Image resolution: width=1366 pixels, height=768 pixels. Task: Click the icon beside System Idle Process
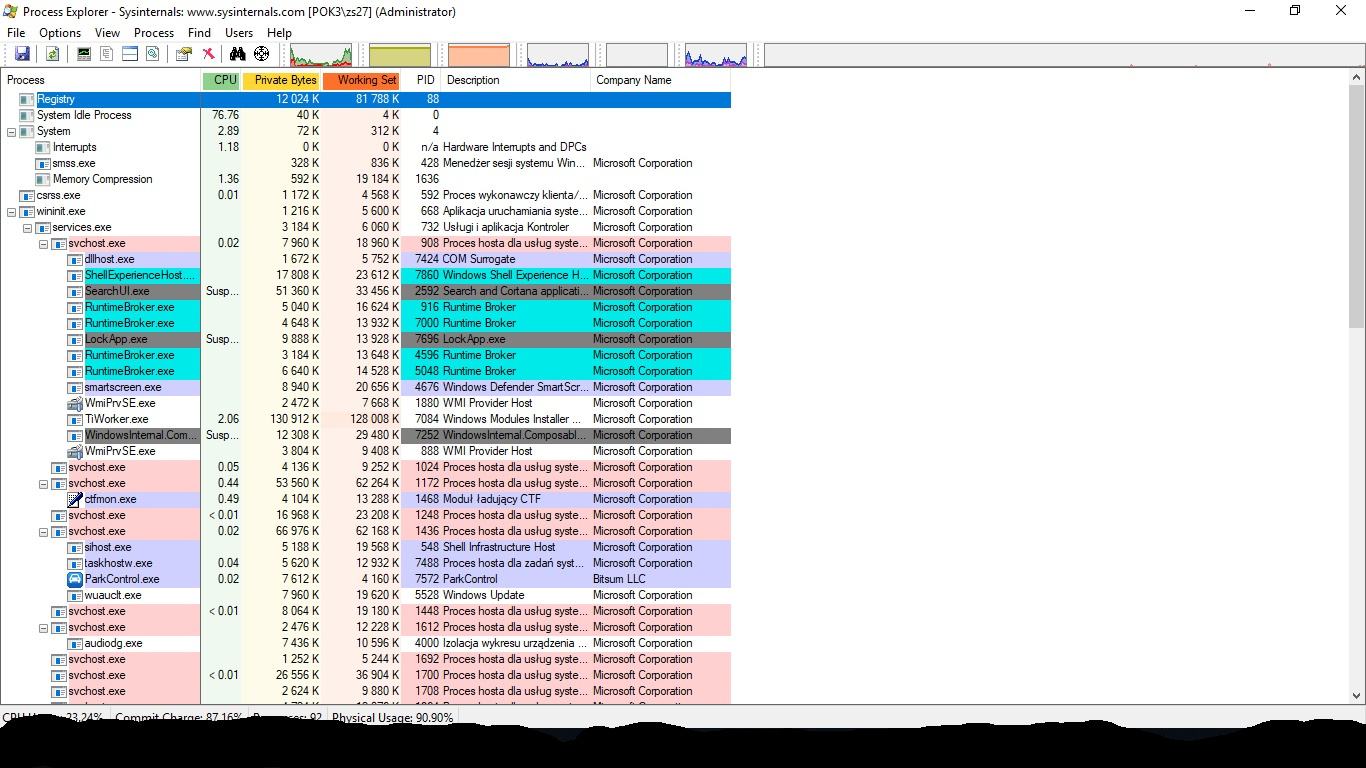(x=27, y=115)
